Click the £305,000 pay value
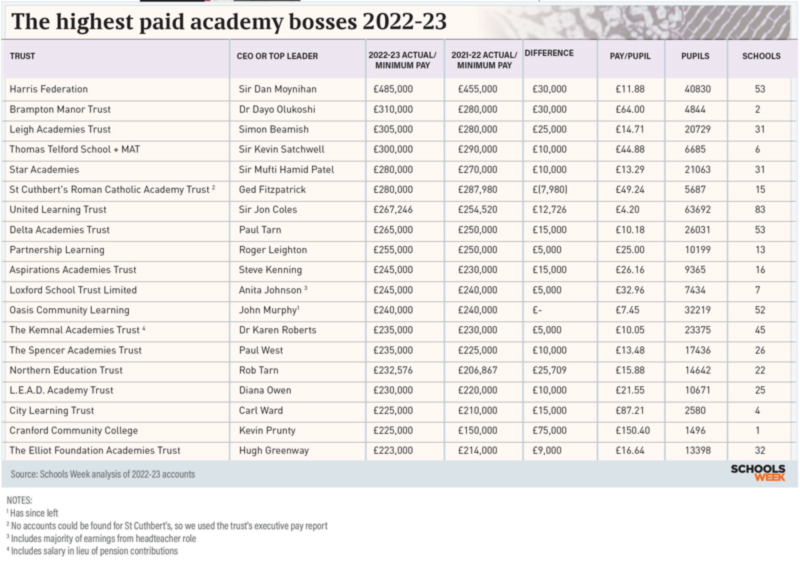The image size is (800, 561). click(x=393, y=130)
